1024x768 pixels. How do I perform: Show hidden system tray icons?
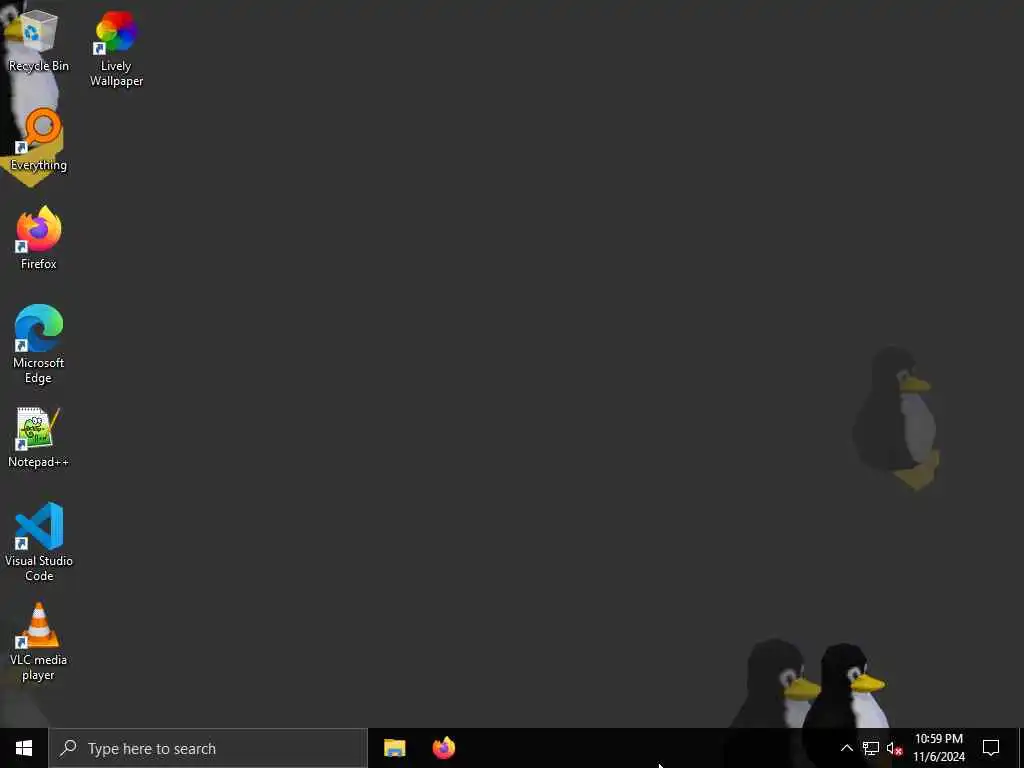pyautogui.click(x=846, y=748)
